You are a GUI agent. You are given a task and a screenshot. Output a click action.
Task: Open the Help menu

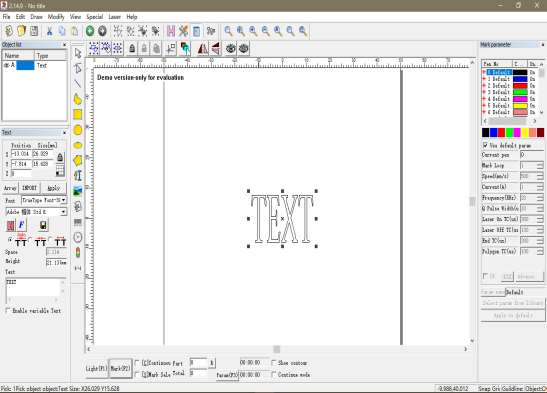132,17
